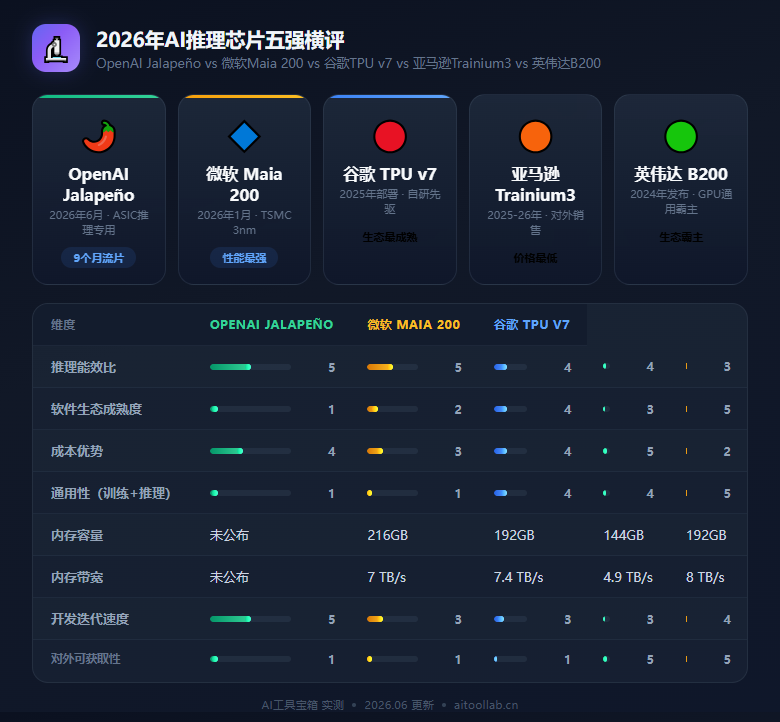This screenshot has width=780, height=722.
Task: Click 未公布 in the 内存带宽 row
Action: coord(229,577)
